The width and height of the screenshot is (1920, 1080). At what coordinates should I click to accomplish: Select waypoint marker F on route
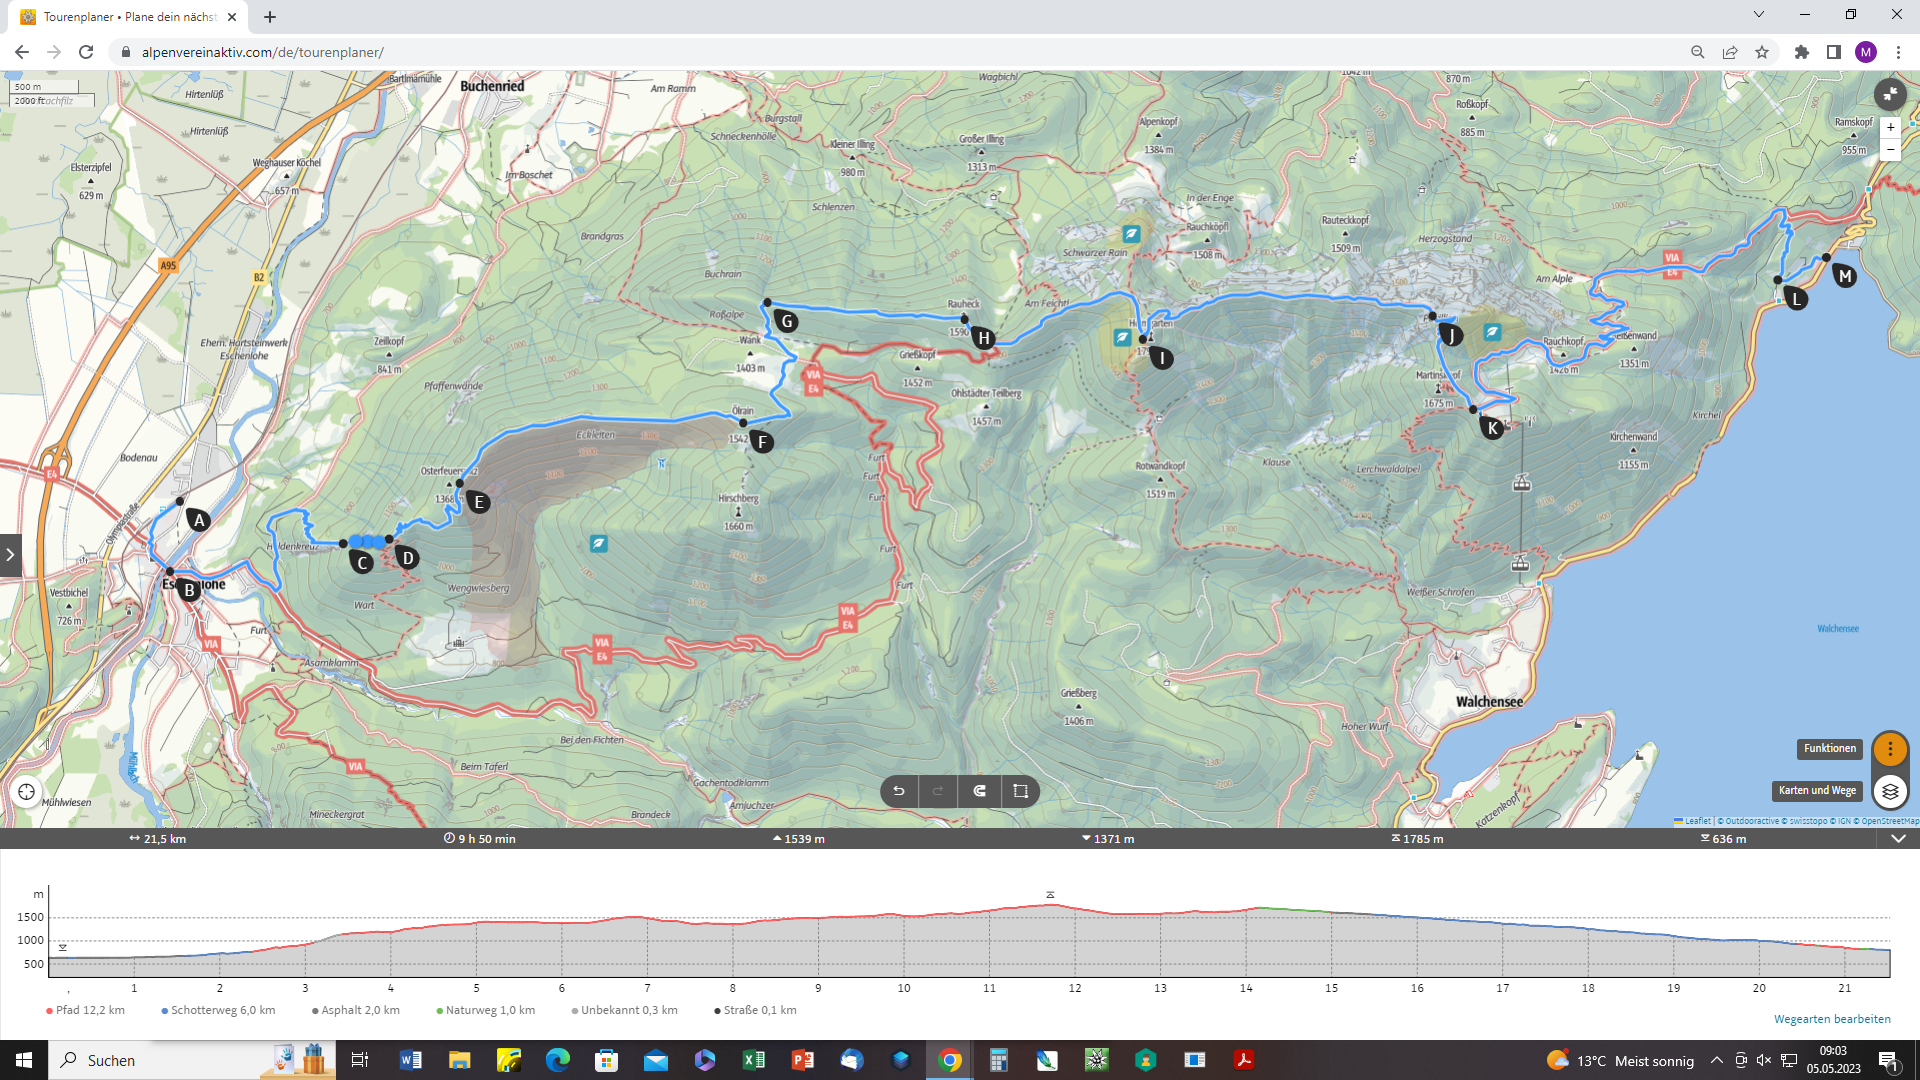(762, 442)
